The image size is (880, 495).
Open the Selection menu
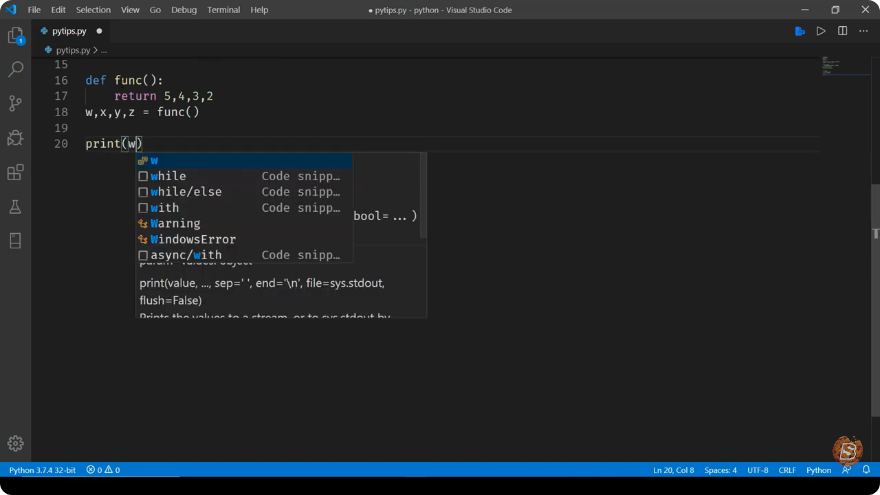click(93, 10)
